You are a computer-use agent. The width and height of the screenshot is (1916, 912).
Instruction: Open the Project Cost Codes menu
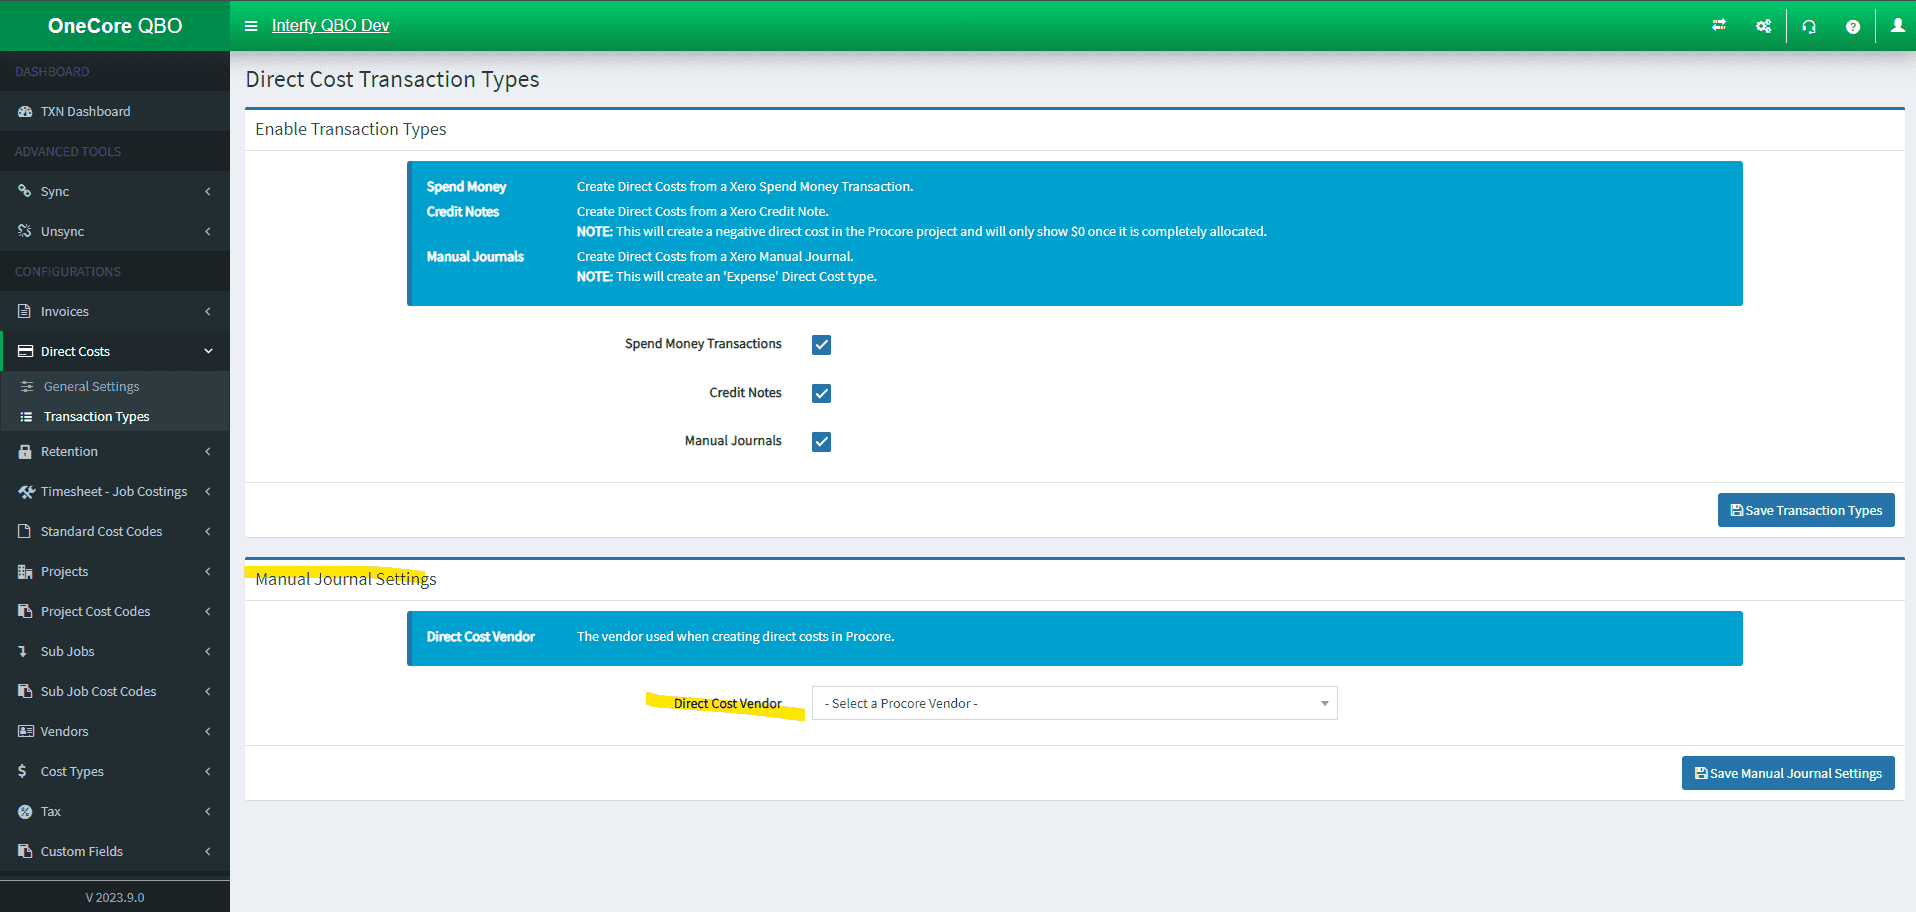click(114, 612)
